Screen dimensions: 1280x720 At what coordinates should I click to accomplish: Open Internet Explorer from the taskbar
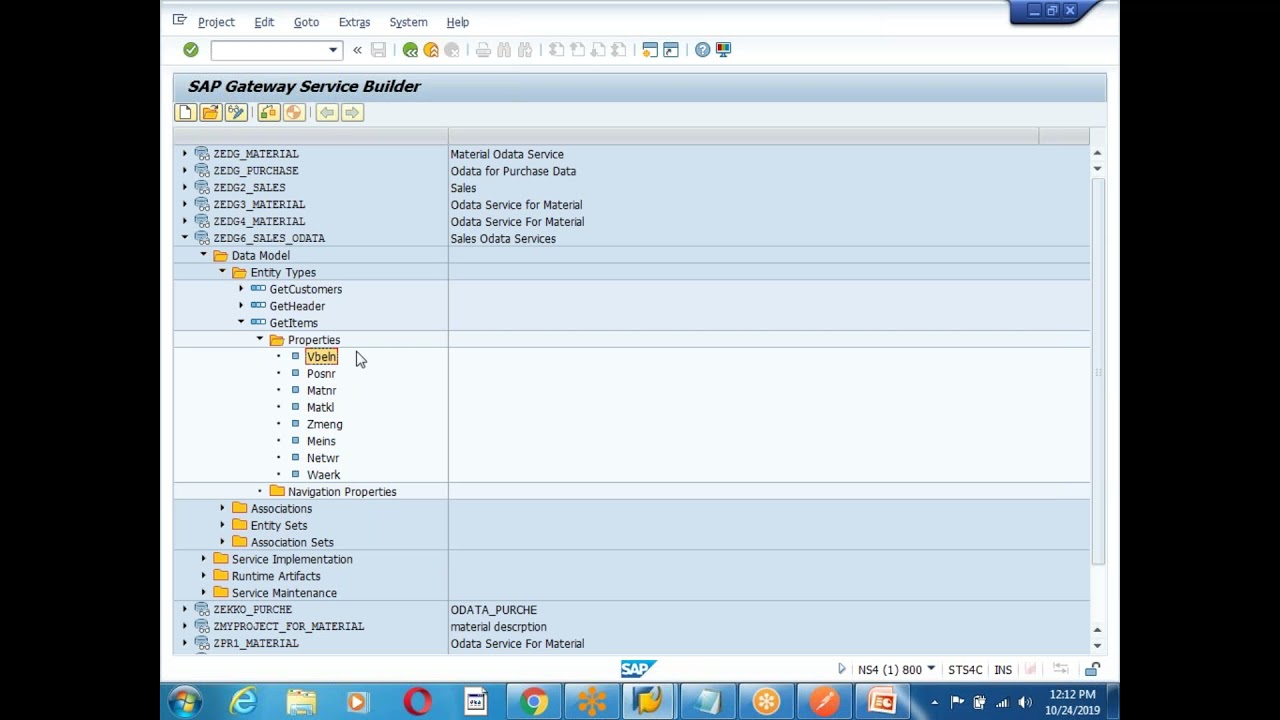coord(243,702)
